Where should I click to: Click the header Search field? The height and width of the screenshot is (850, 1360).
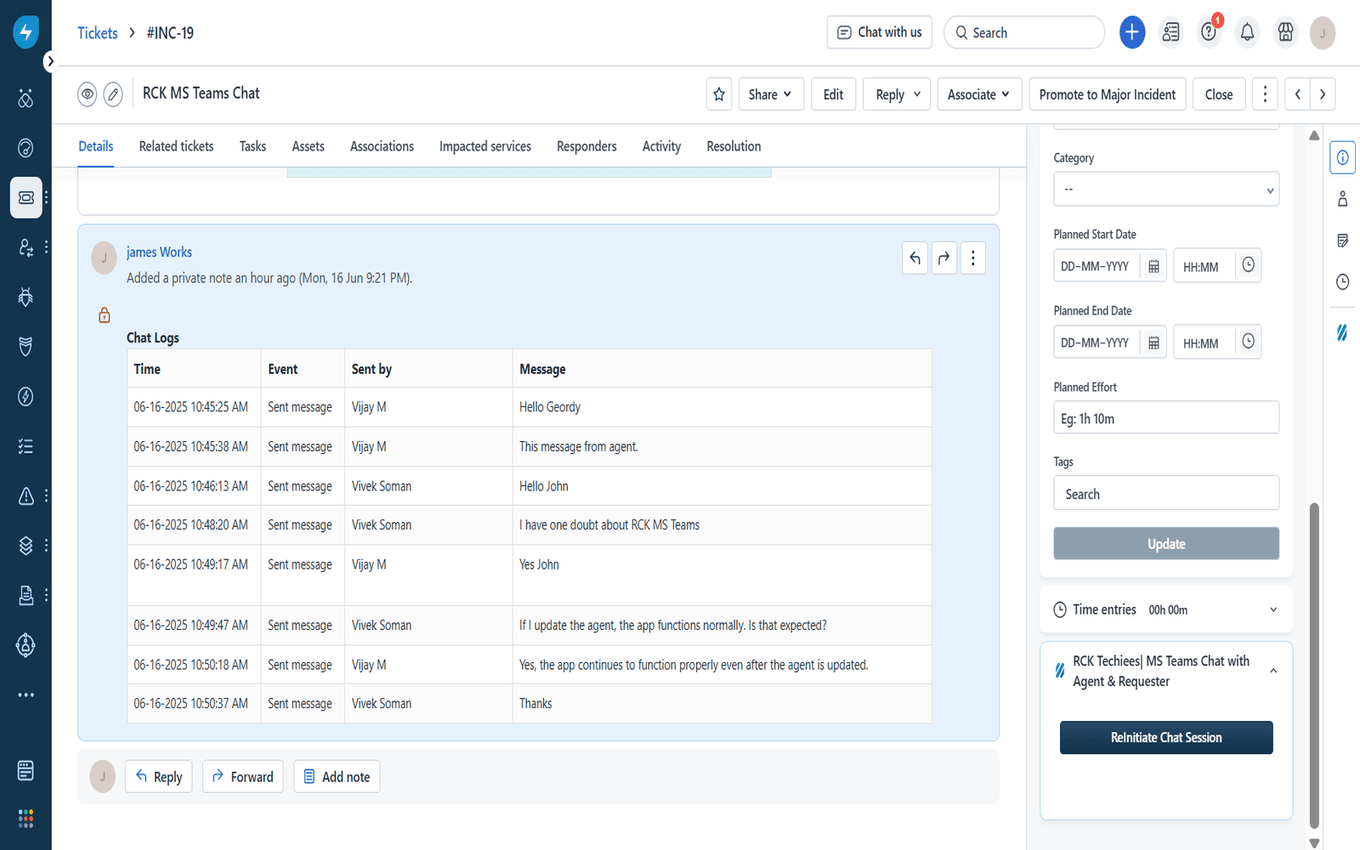pos(1024,32)
